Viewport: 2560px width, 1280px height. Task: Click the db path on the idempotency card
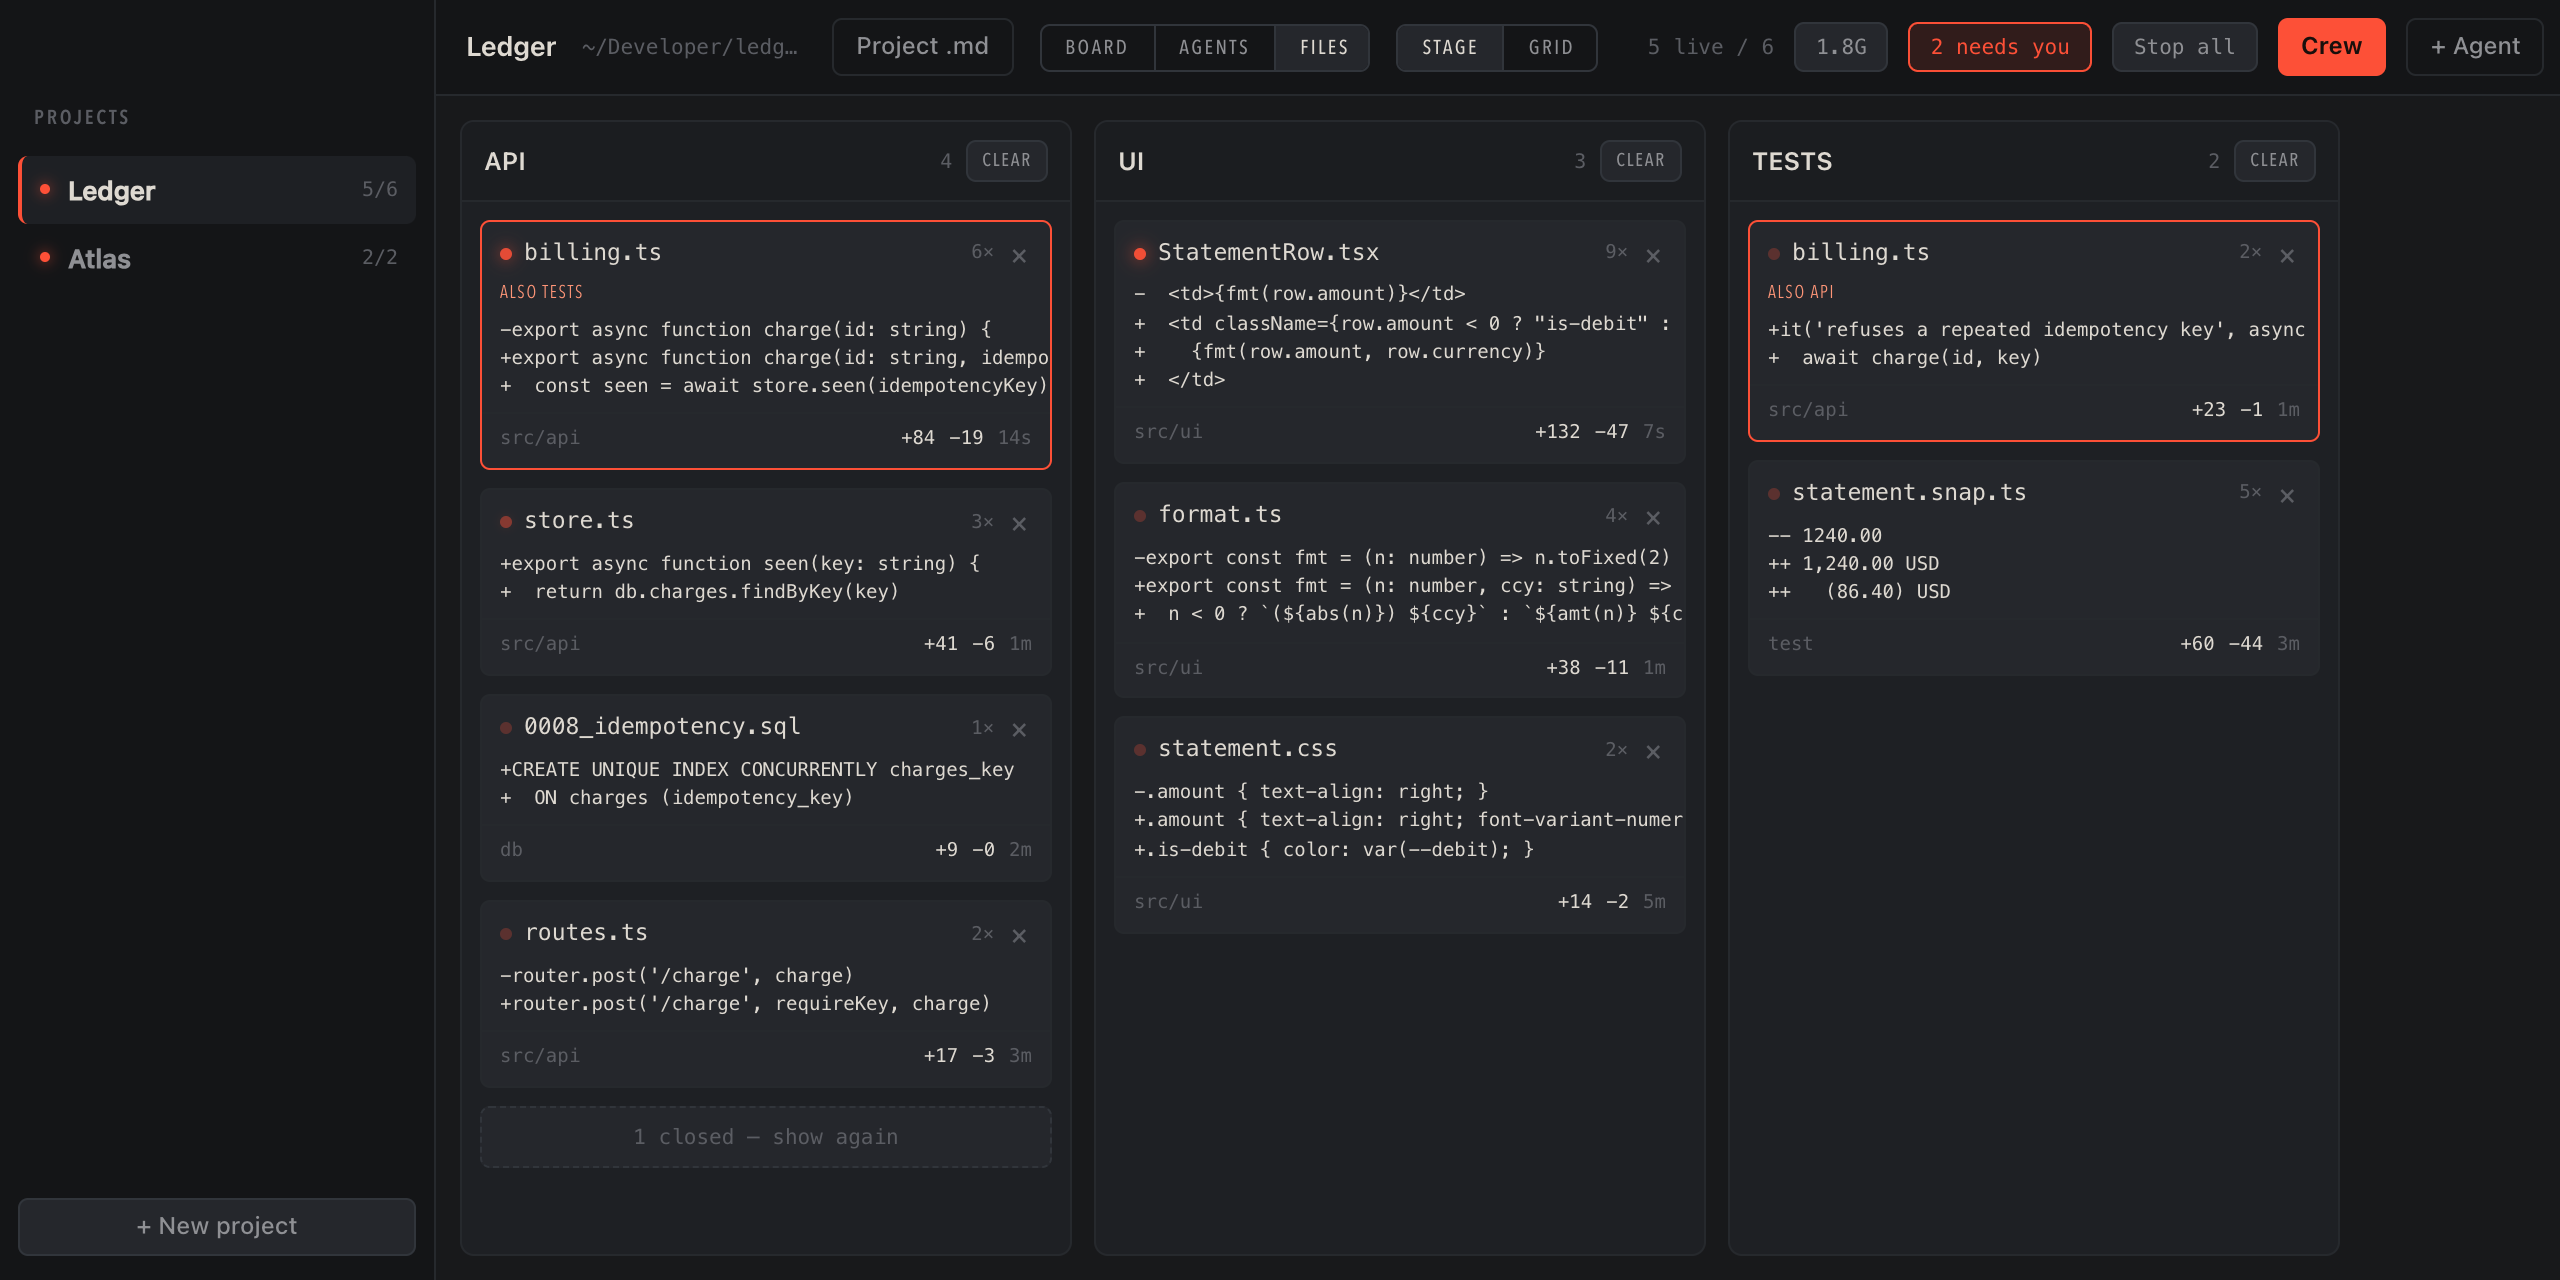(x=511, y=850)
